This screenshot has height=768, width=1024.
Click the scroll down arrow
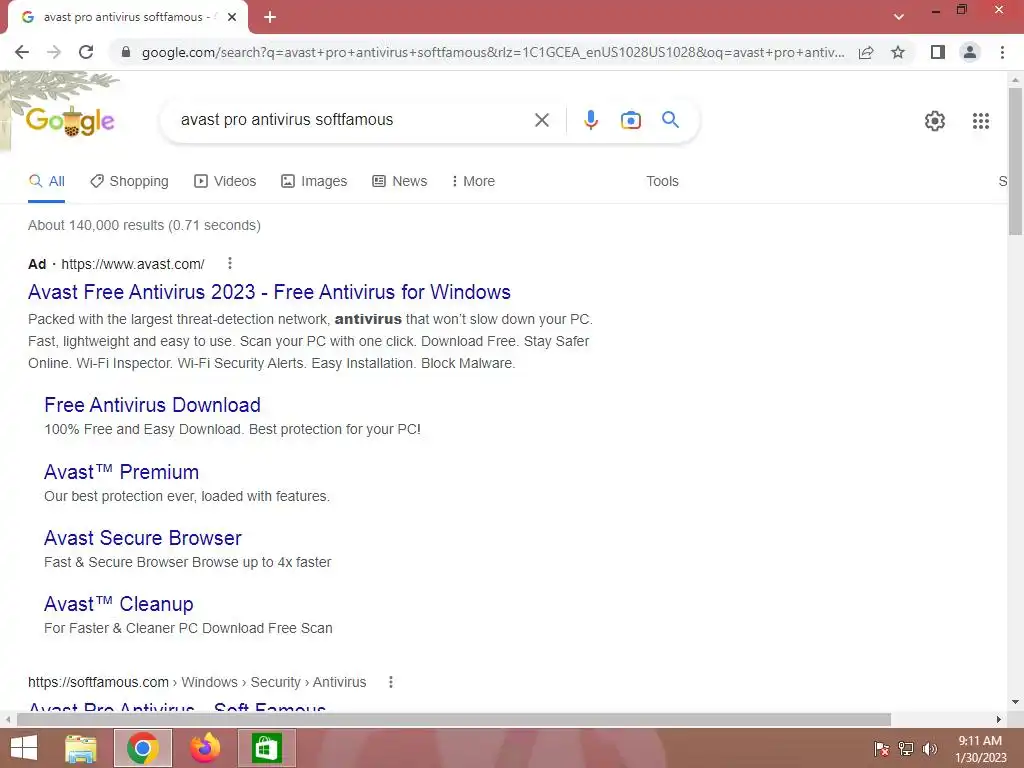pos(1015,703)
